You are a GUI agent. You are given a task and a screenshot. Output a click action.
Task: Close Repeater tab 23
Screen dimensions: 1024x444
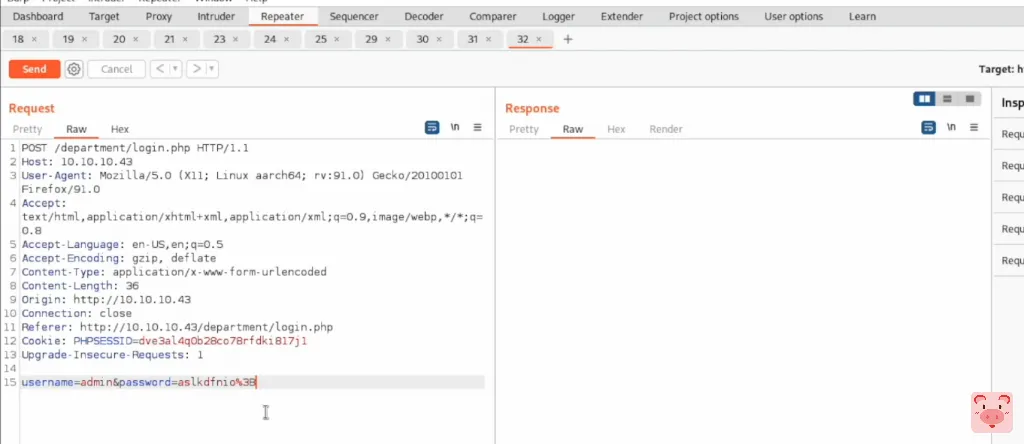(x=236, y=39)
